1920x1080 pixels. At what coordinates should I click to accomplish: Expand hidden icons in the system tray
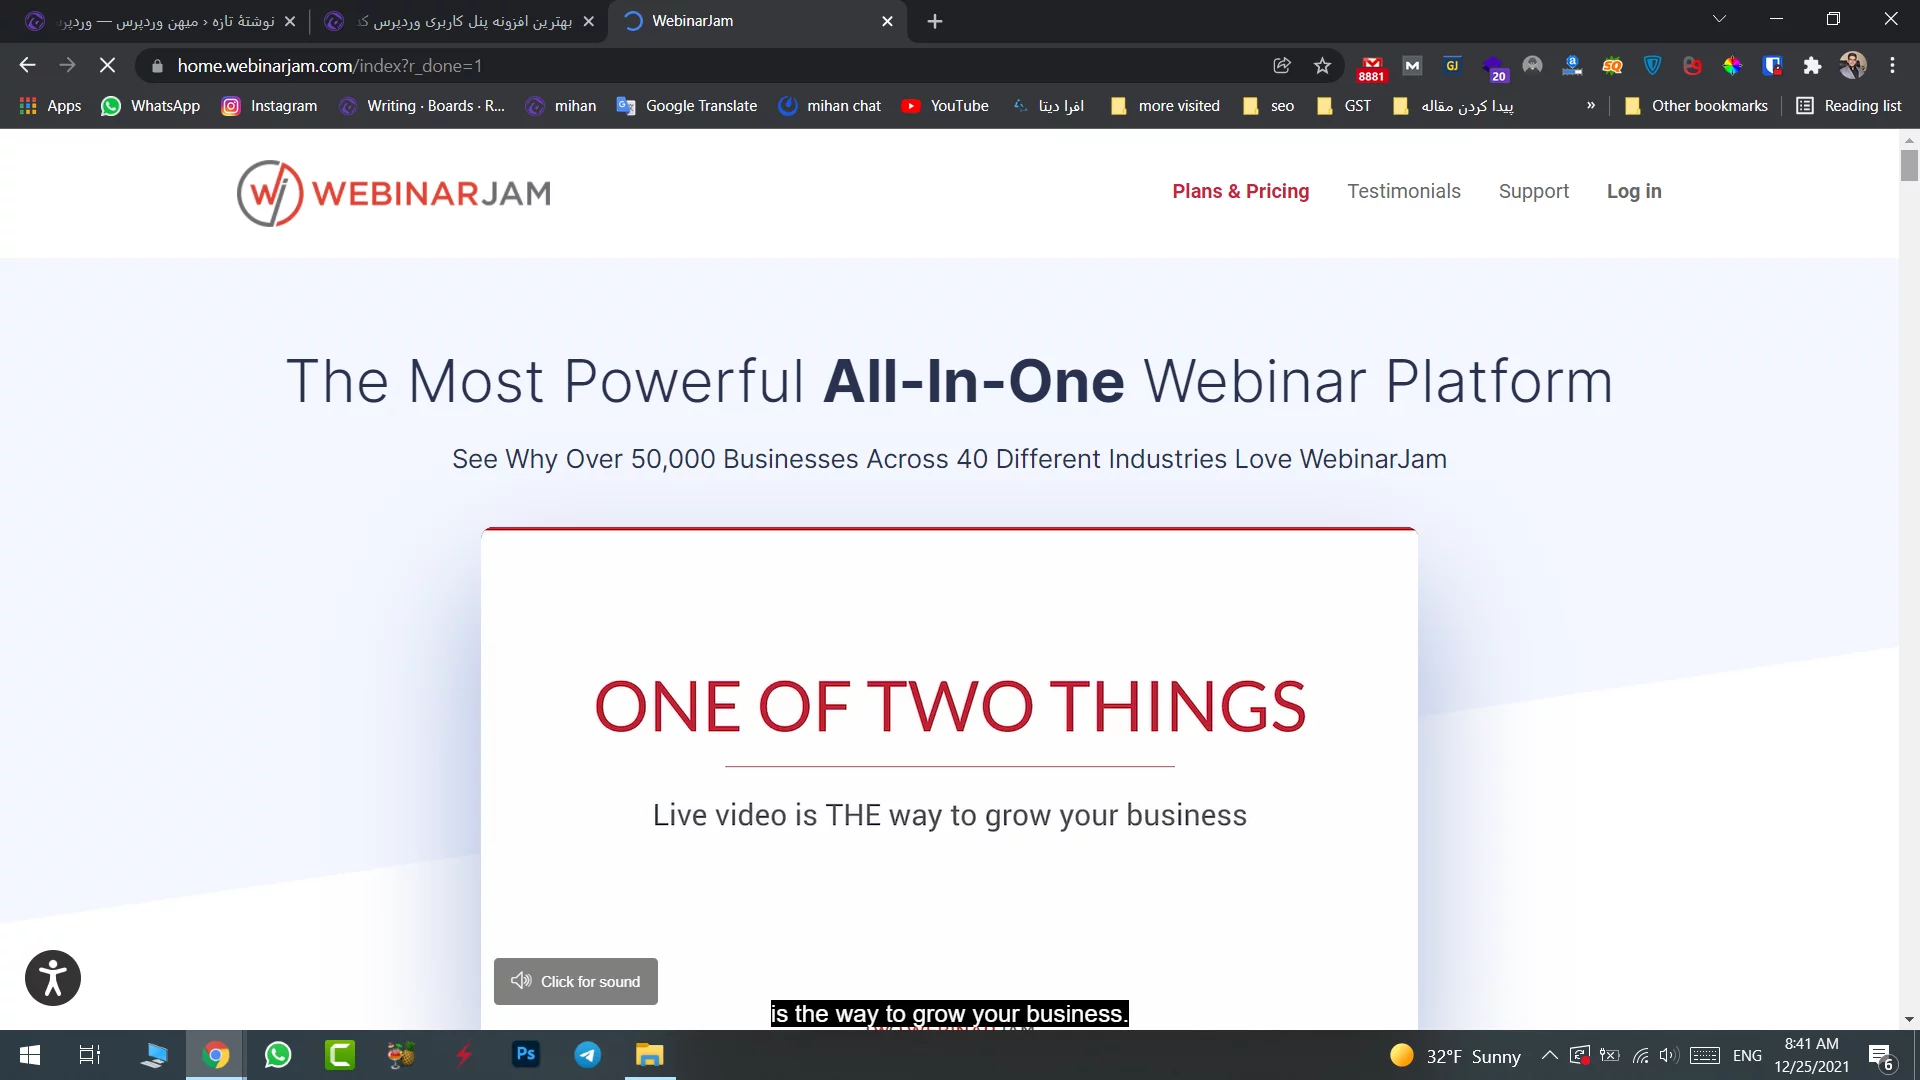click(x=1548, y=1055)
